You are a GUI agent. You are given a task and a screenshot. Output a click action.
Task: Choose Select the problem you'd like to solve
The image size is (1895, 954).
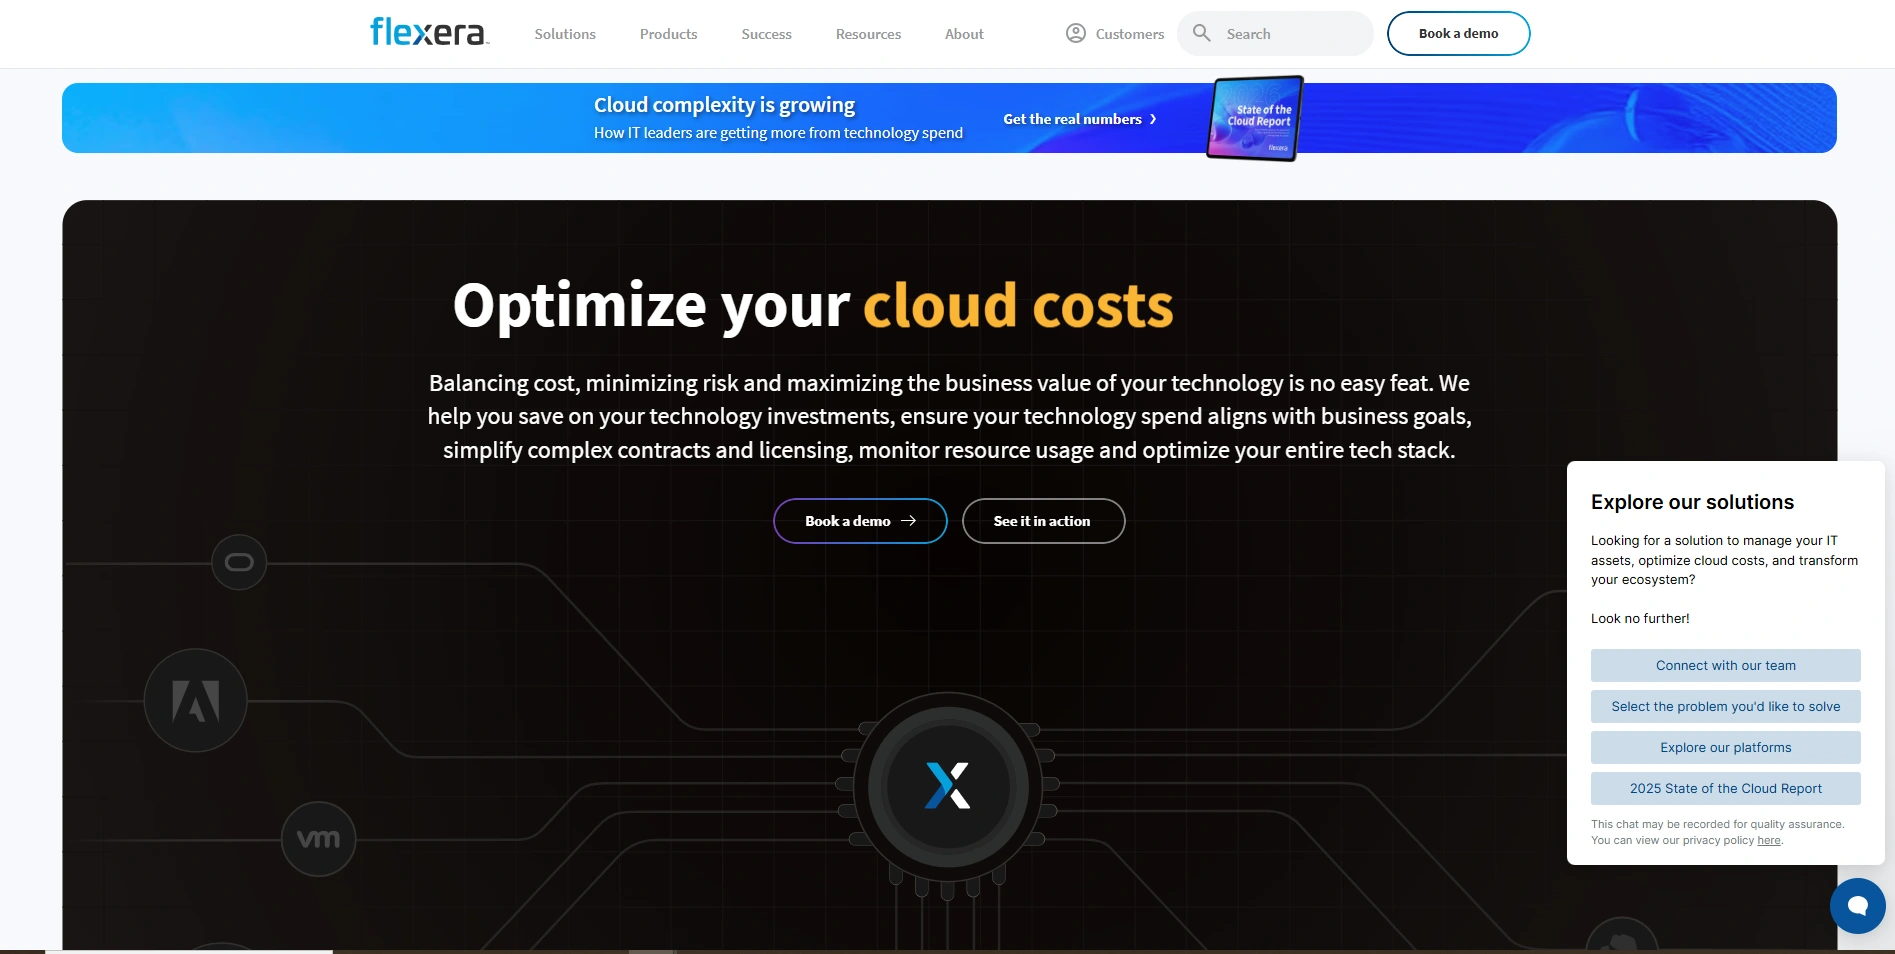click(x=1724, y=706)
